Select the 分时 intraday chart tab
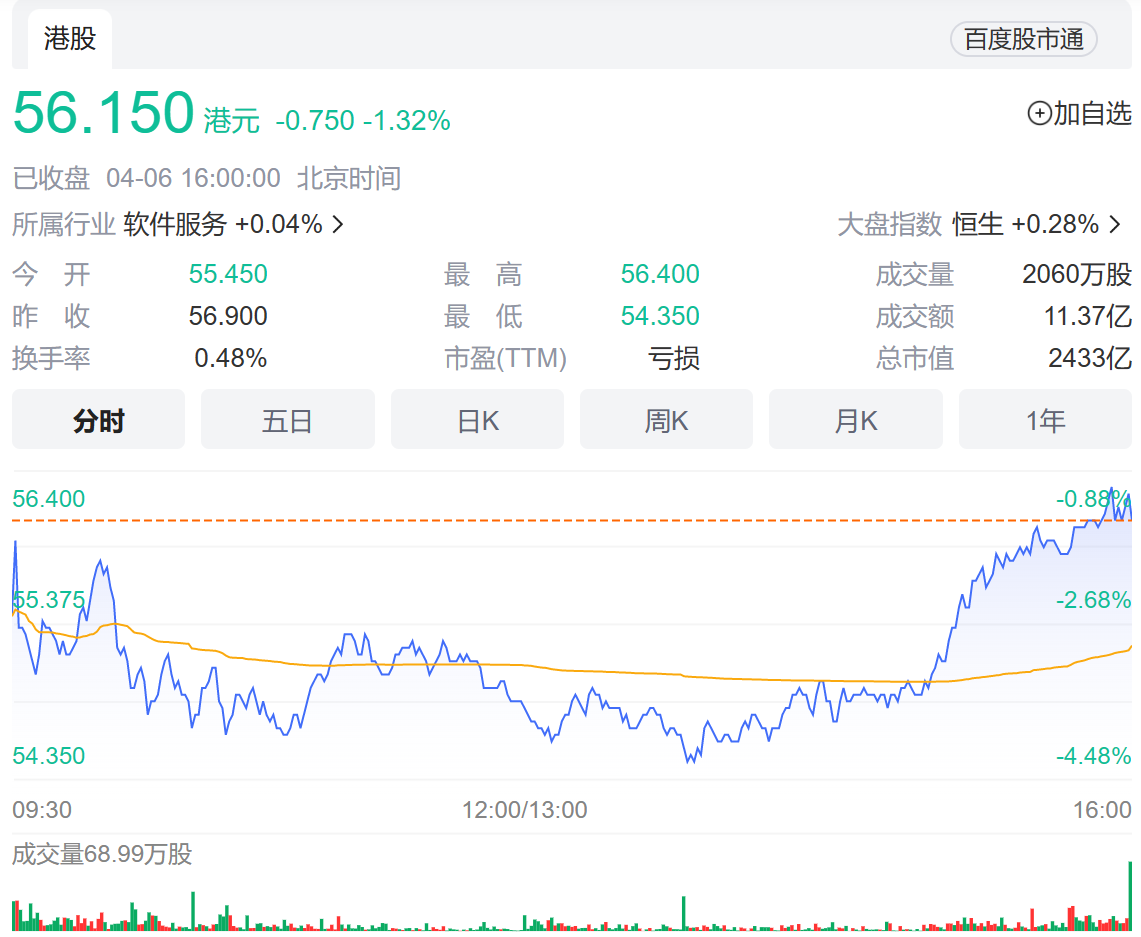Viewport: 1141px width, 937px height. coord(97,420)
